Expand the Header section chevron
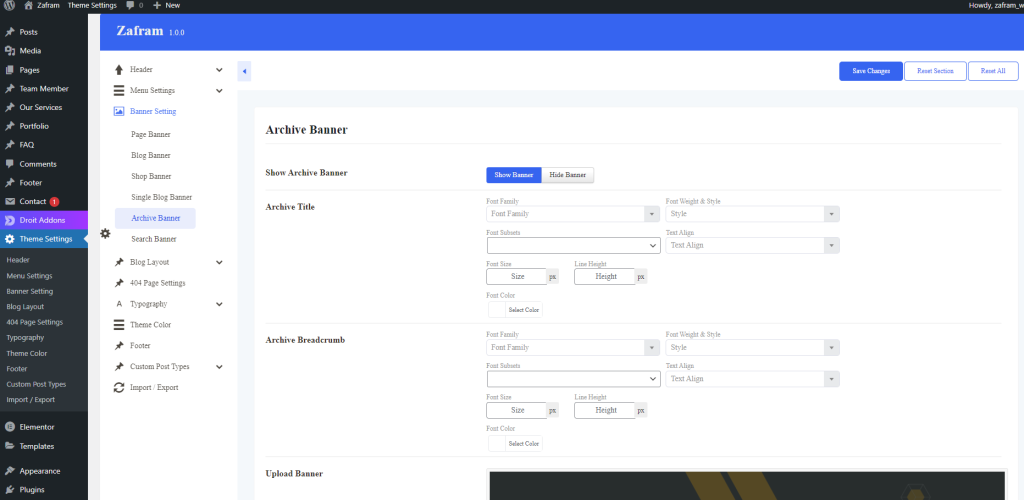 click(219, 70)
